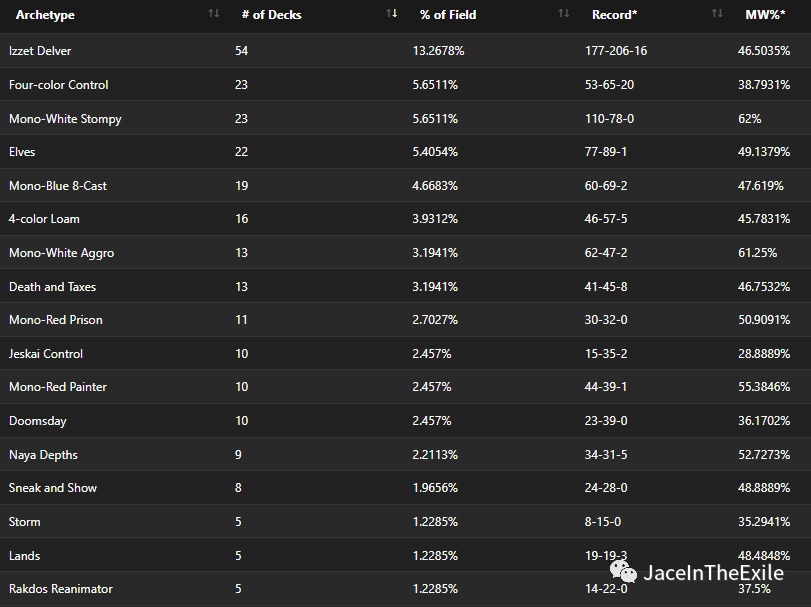Click the sort arrows beside # of Decks
Screen dimensions: 811x607
click(391, 14)
